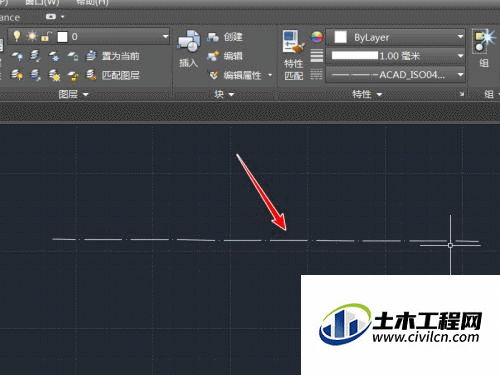Click Thaw All Layers icon
Image resolution: width=500 pixels, height=375 pixels.
(54, 75)
